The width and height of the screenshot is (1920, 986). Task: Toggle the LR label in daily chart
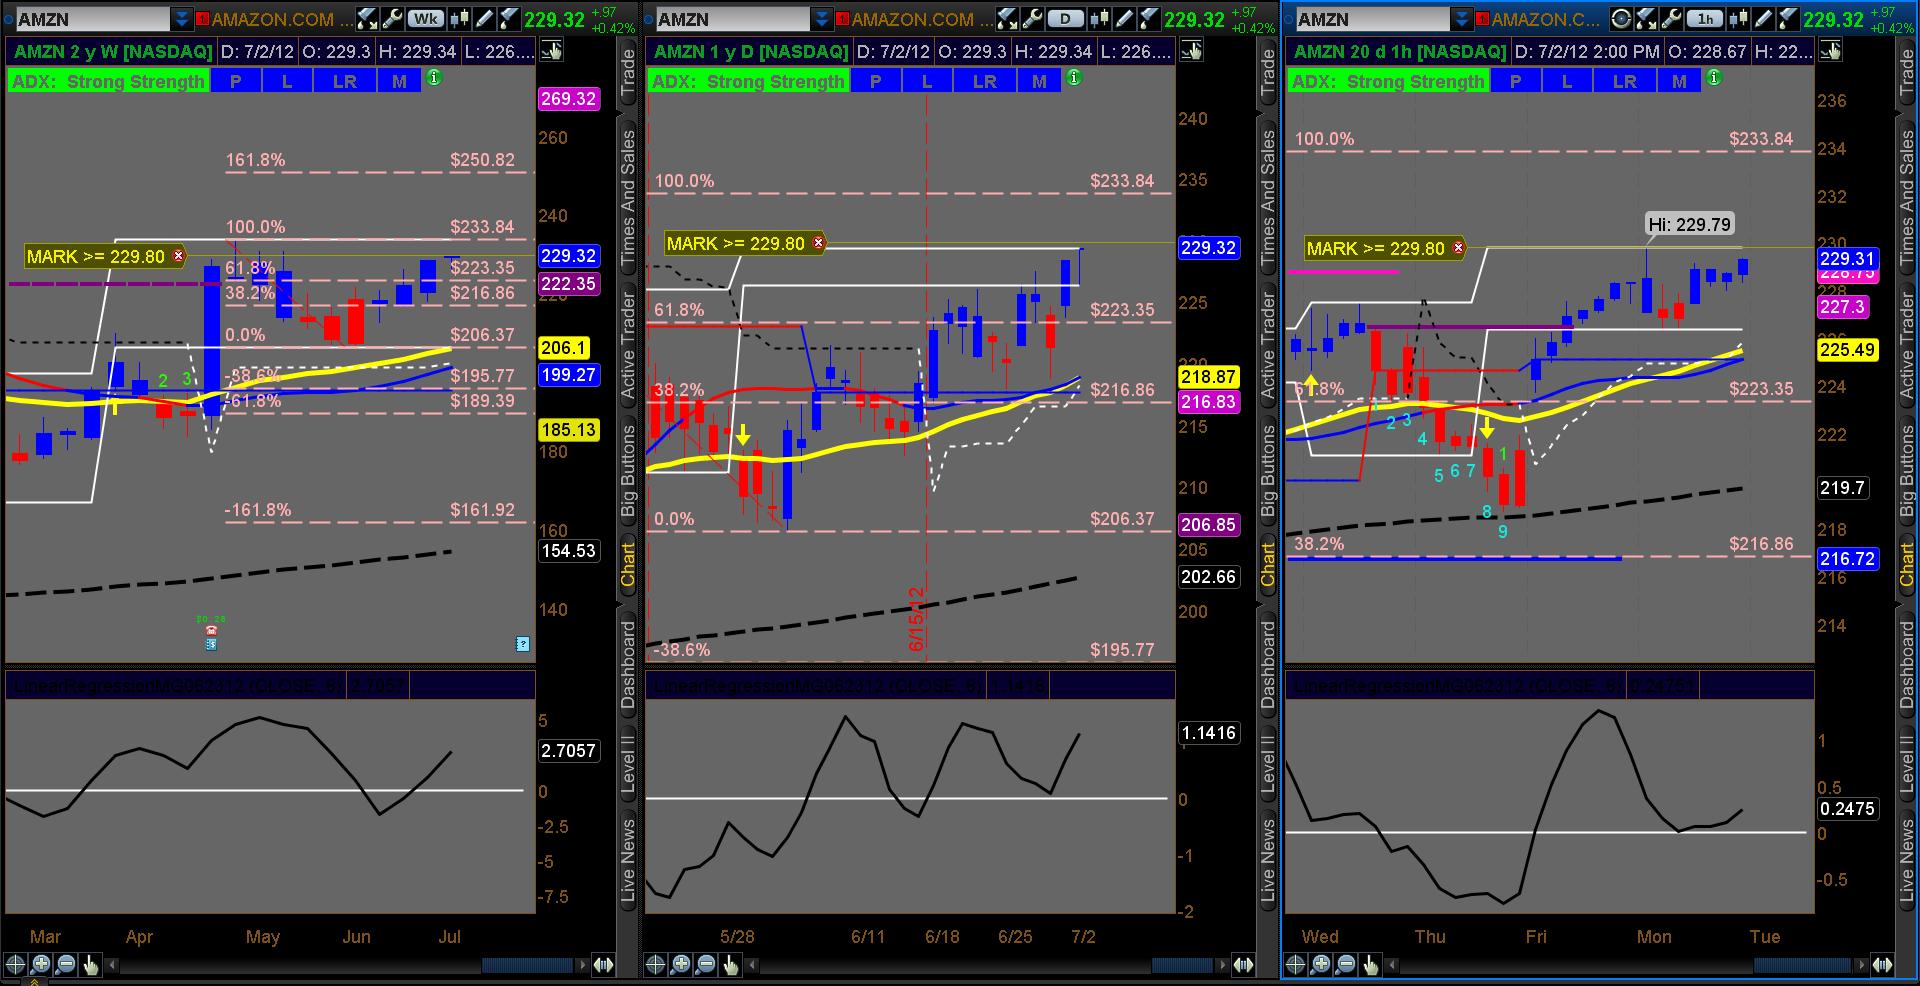[x=985, y=81]
